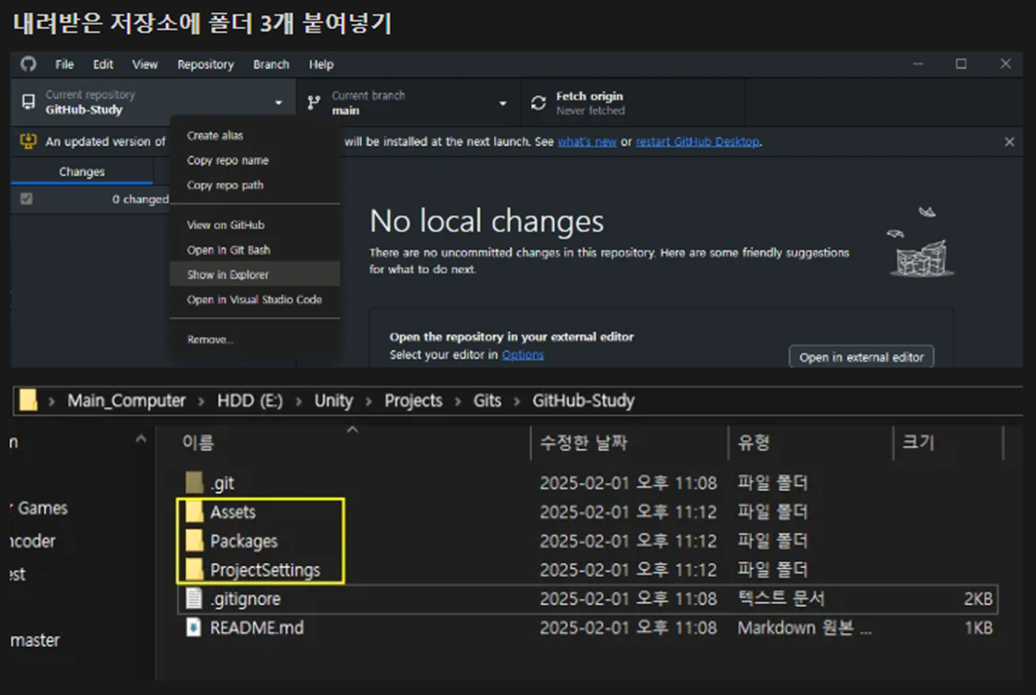The image size is (1036, 695).
Task: Select Copy repo path in context menu
Action: point(255,186)
